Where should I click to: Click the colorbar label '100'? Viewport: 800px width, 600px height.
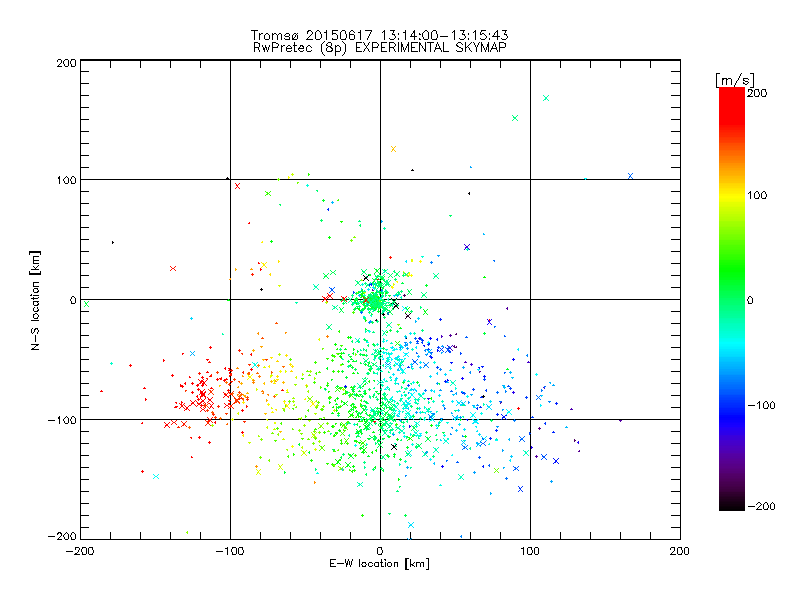coord(757,195)
